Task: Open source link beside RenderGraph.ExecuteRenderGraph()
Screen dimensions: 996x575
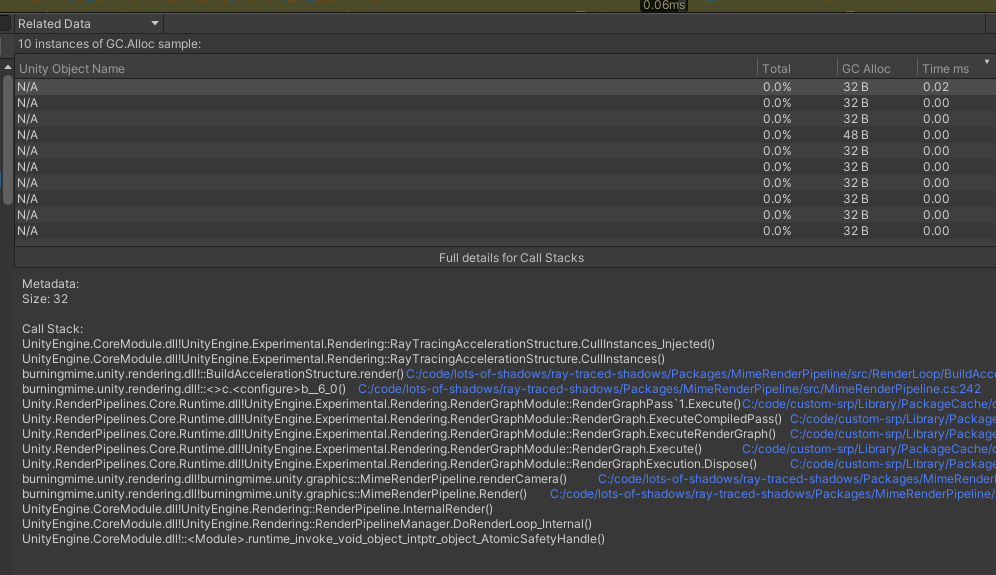Action: (892, 434)
